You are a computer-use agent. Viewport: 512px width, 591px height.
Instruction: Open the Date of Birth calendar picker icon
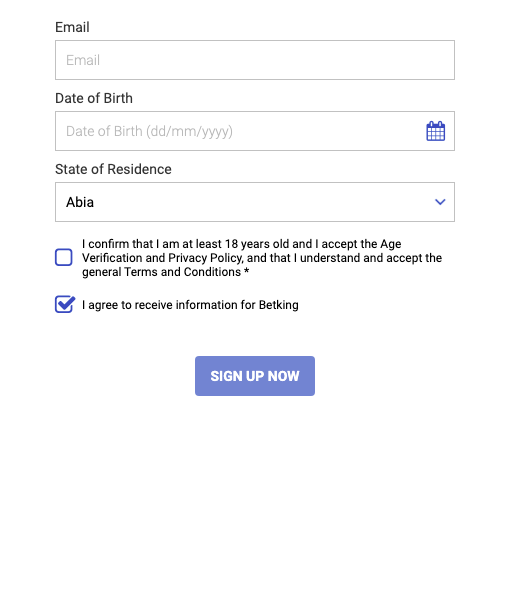(435, 131)
